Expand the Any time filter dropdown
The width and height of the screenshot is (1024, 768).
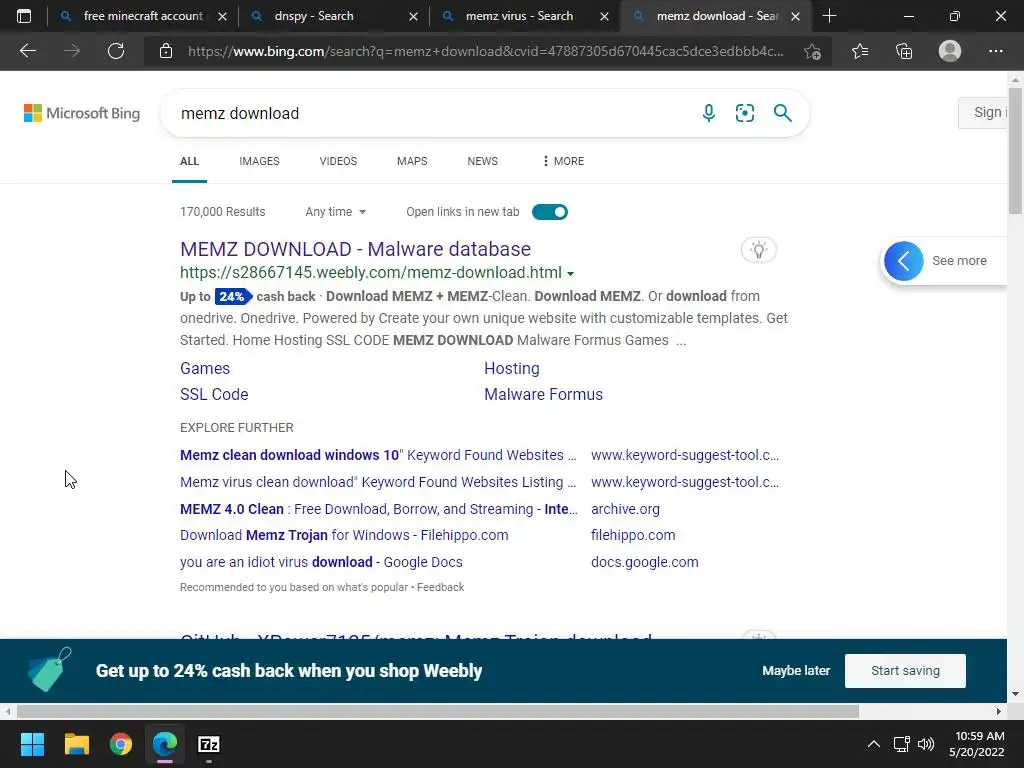[x=336, y=212]
